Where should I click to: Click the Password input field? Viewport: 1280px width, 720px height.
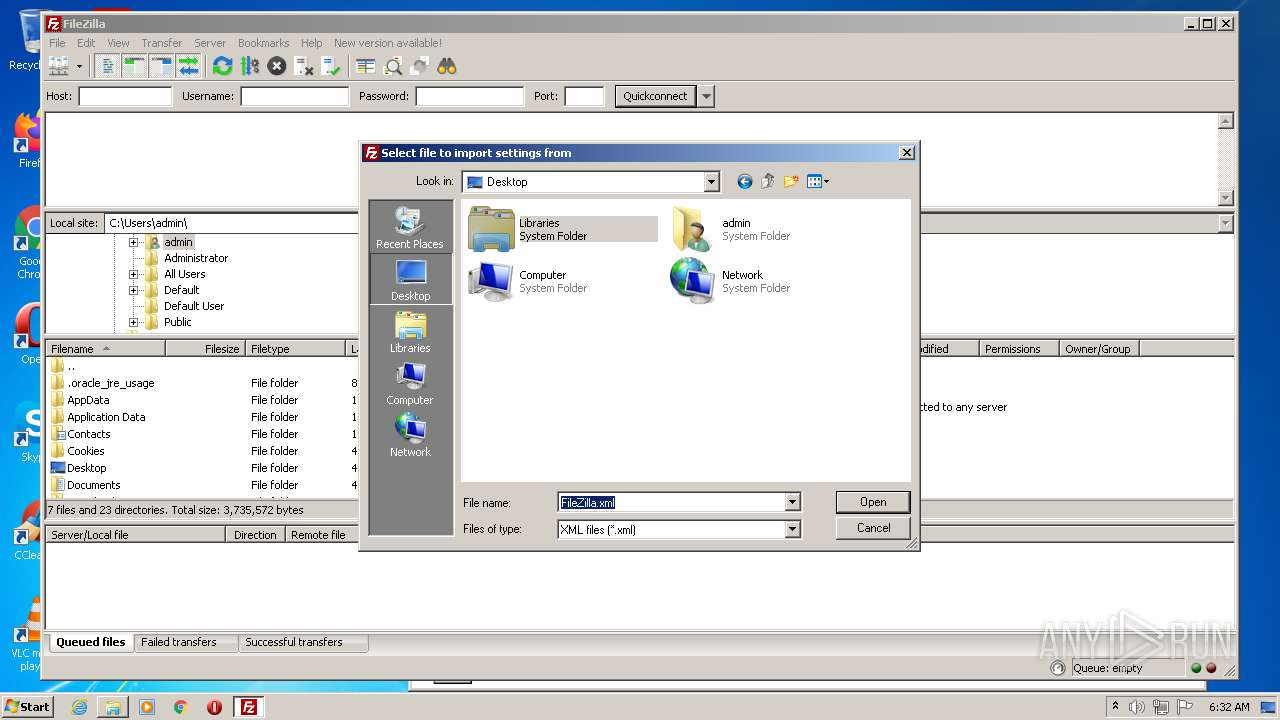[x=469, y=96]
